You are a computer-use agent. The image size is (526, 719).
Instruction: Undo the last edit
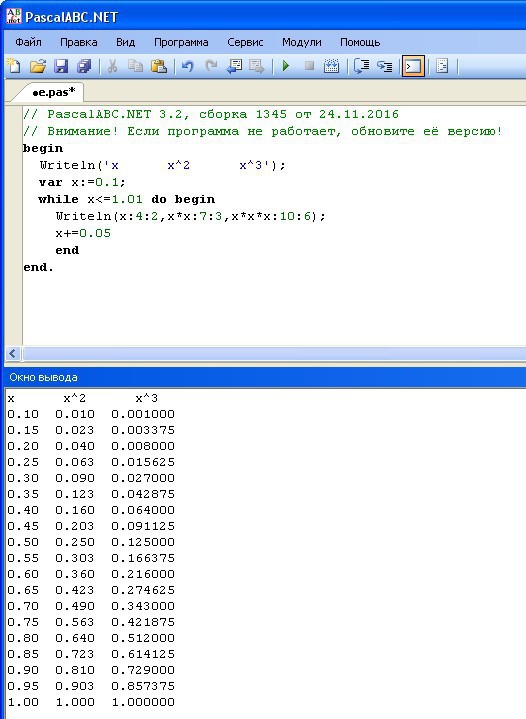pyautogui.click(x=187, y=66)
